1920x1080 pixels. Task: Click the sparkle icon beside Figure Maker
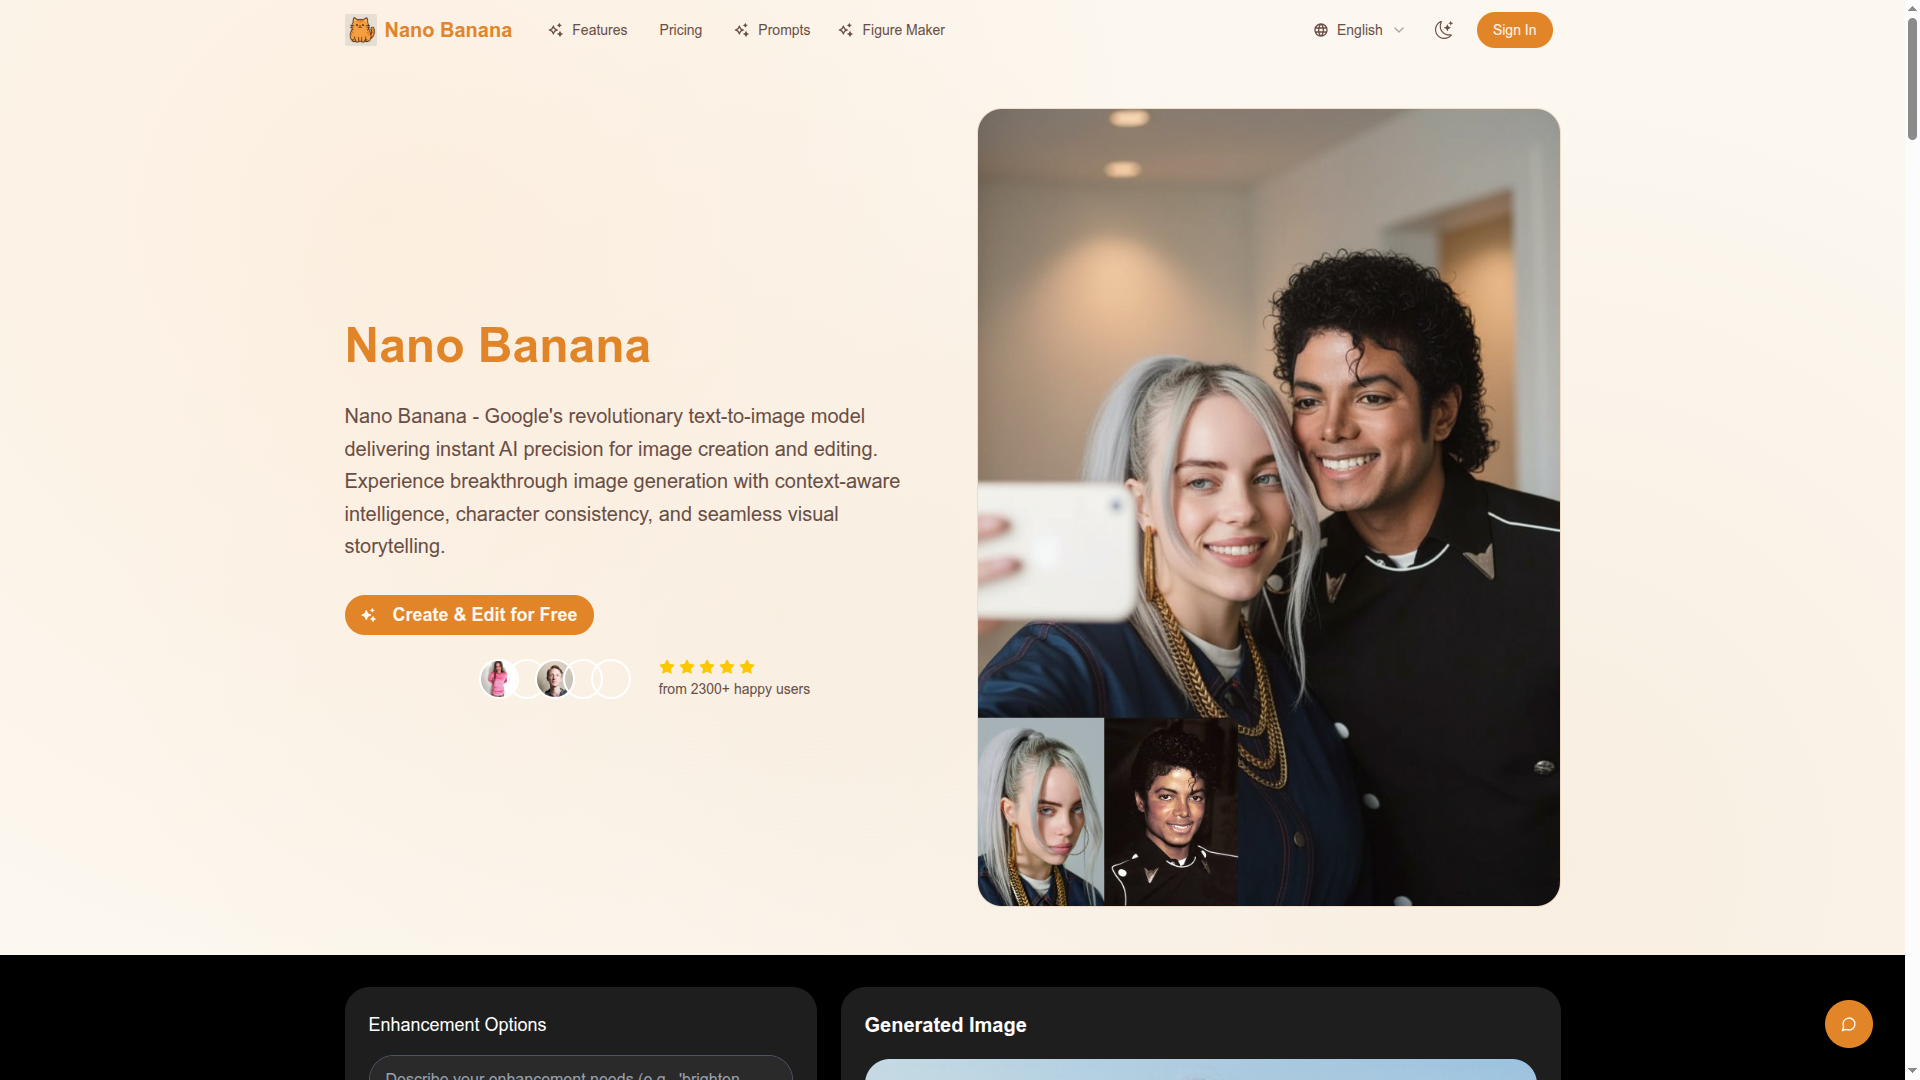(x=846, y=30)
